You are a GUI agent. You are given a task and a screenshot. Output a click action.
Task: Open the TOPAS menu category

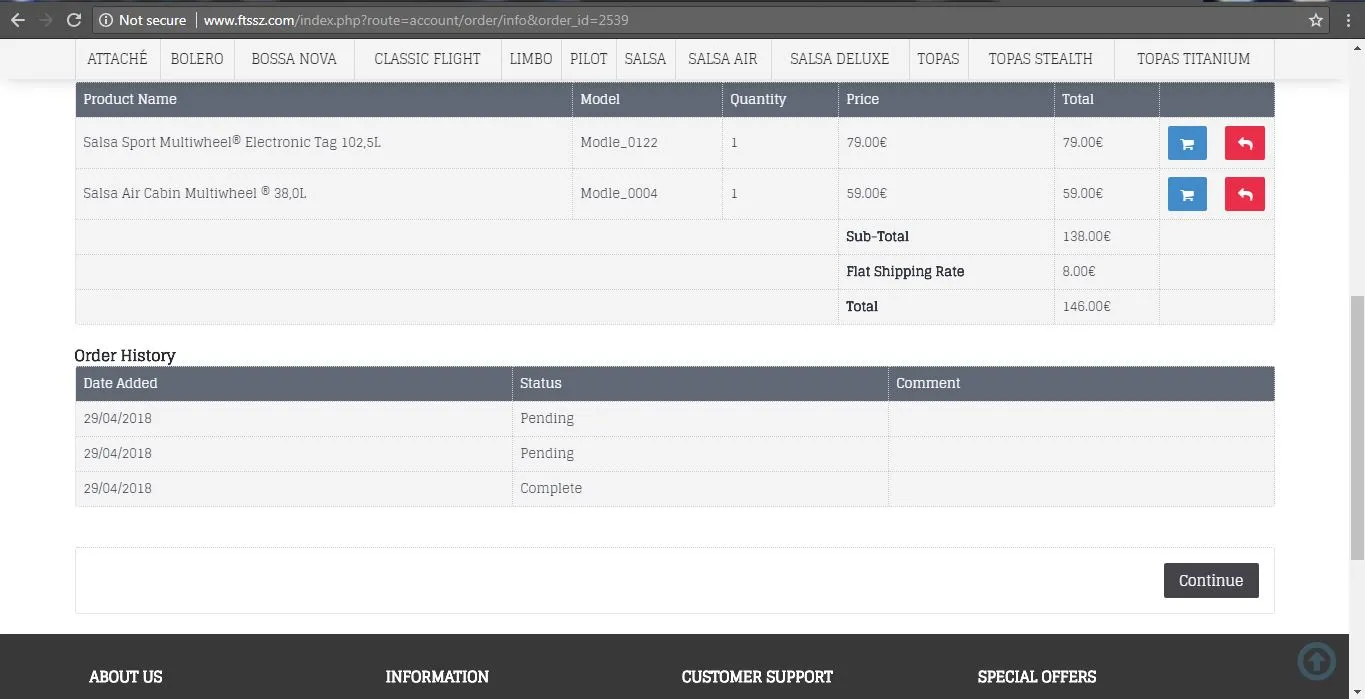click(938, 58)
